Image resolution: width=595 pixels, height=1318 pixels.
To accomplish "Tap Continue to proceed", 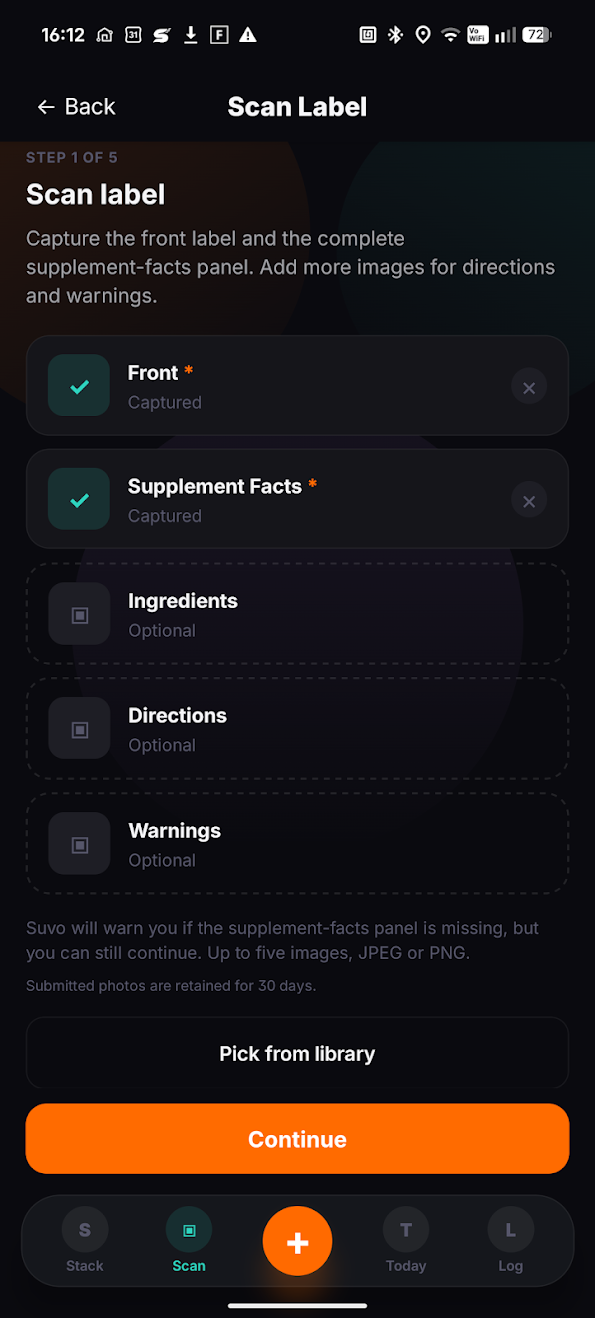I will click(297, 1139).
